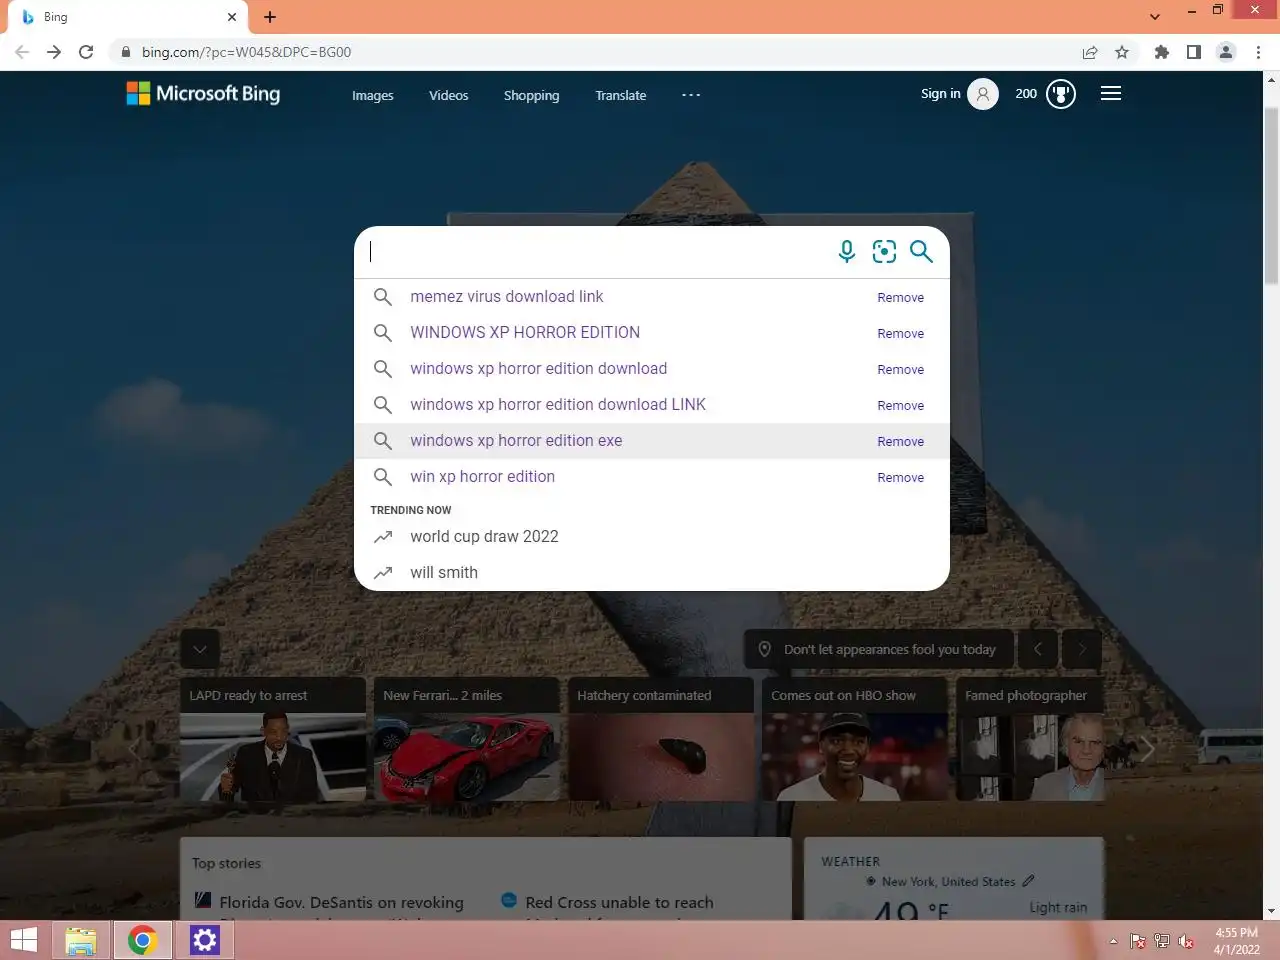Open Red Cross unable to reach story
1280x960 pixels.
click(619, 902)
